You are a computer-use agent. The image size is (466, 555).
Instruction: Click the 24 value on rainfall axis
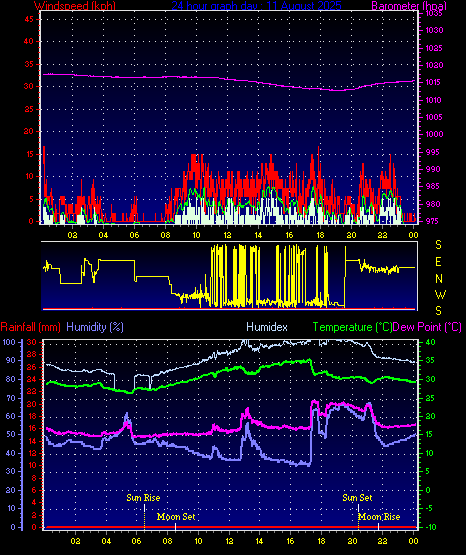coord(32,379)
